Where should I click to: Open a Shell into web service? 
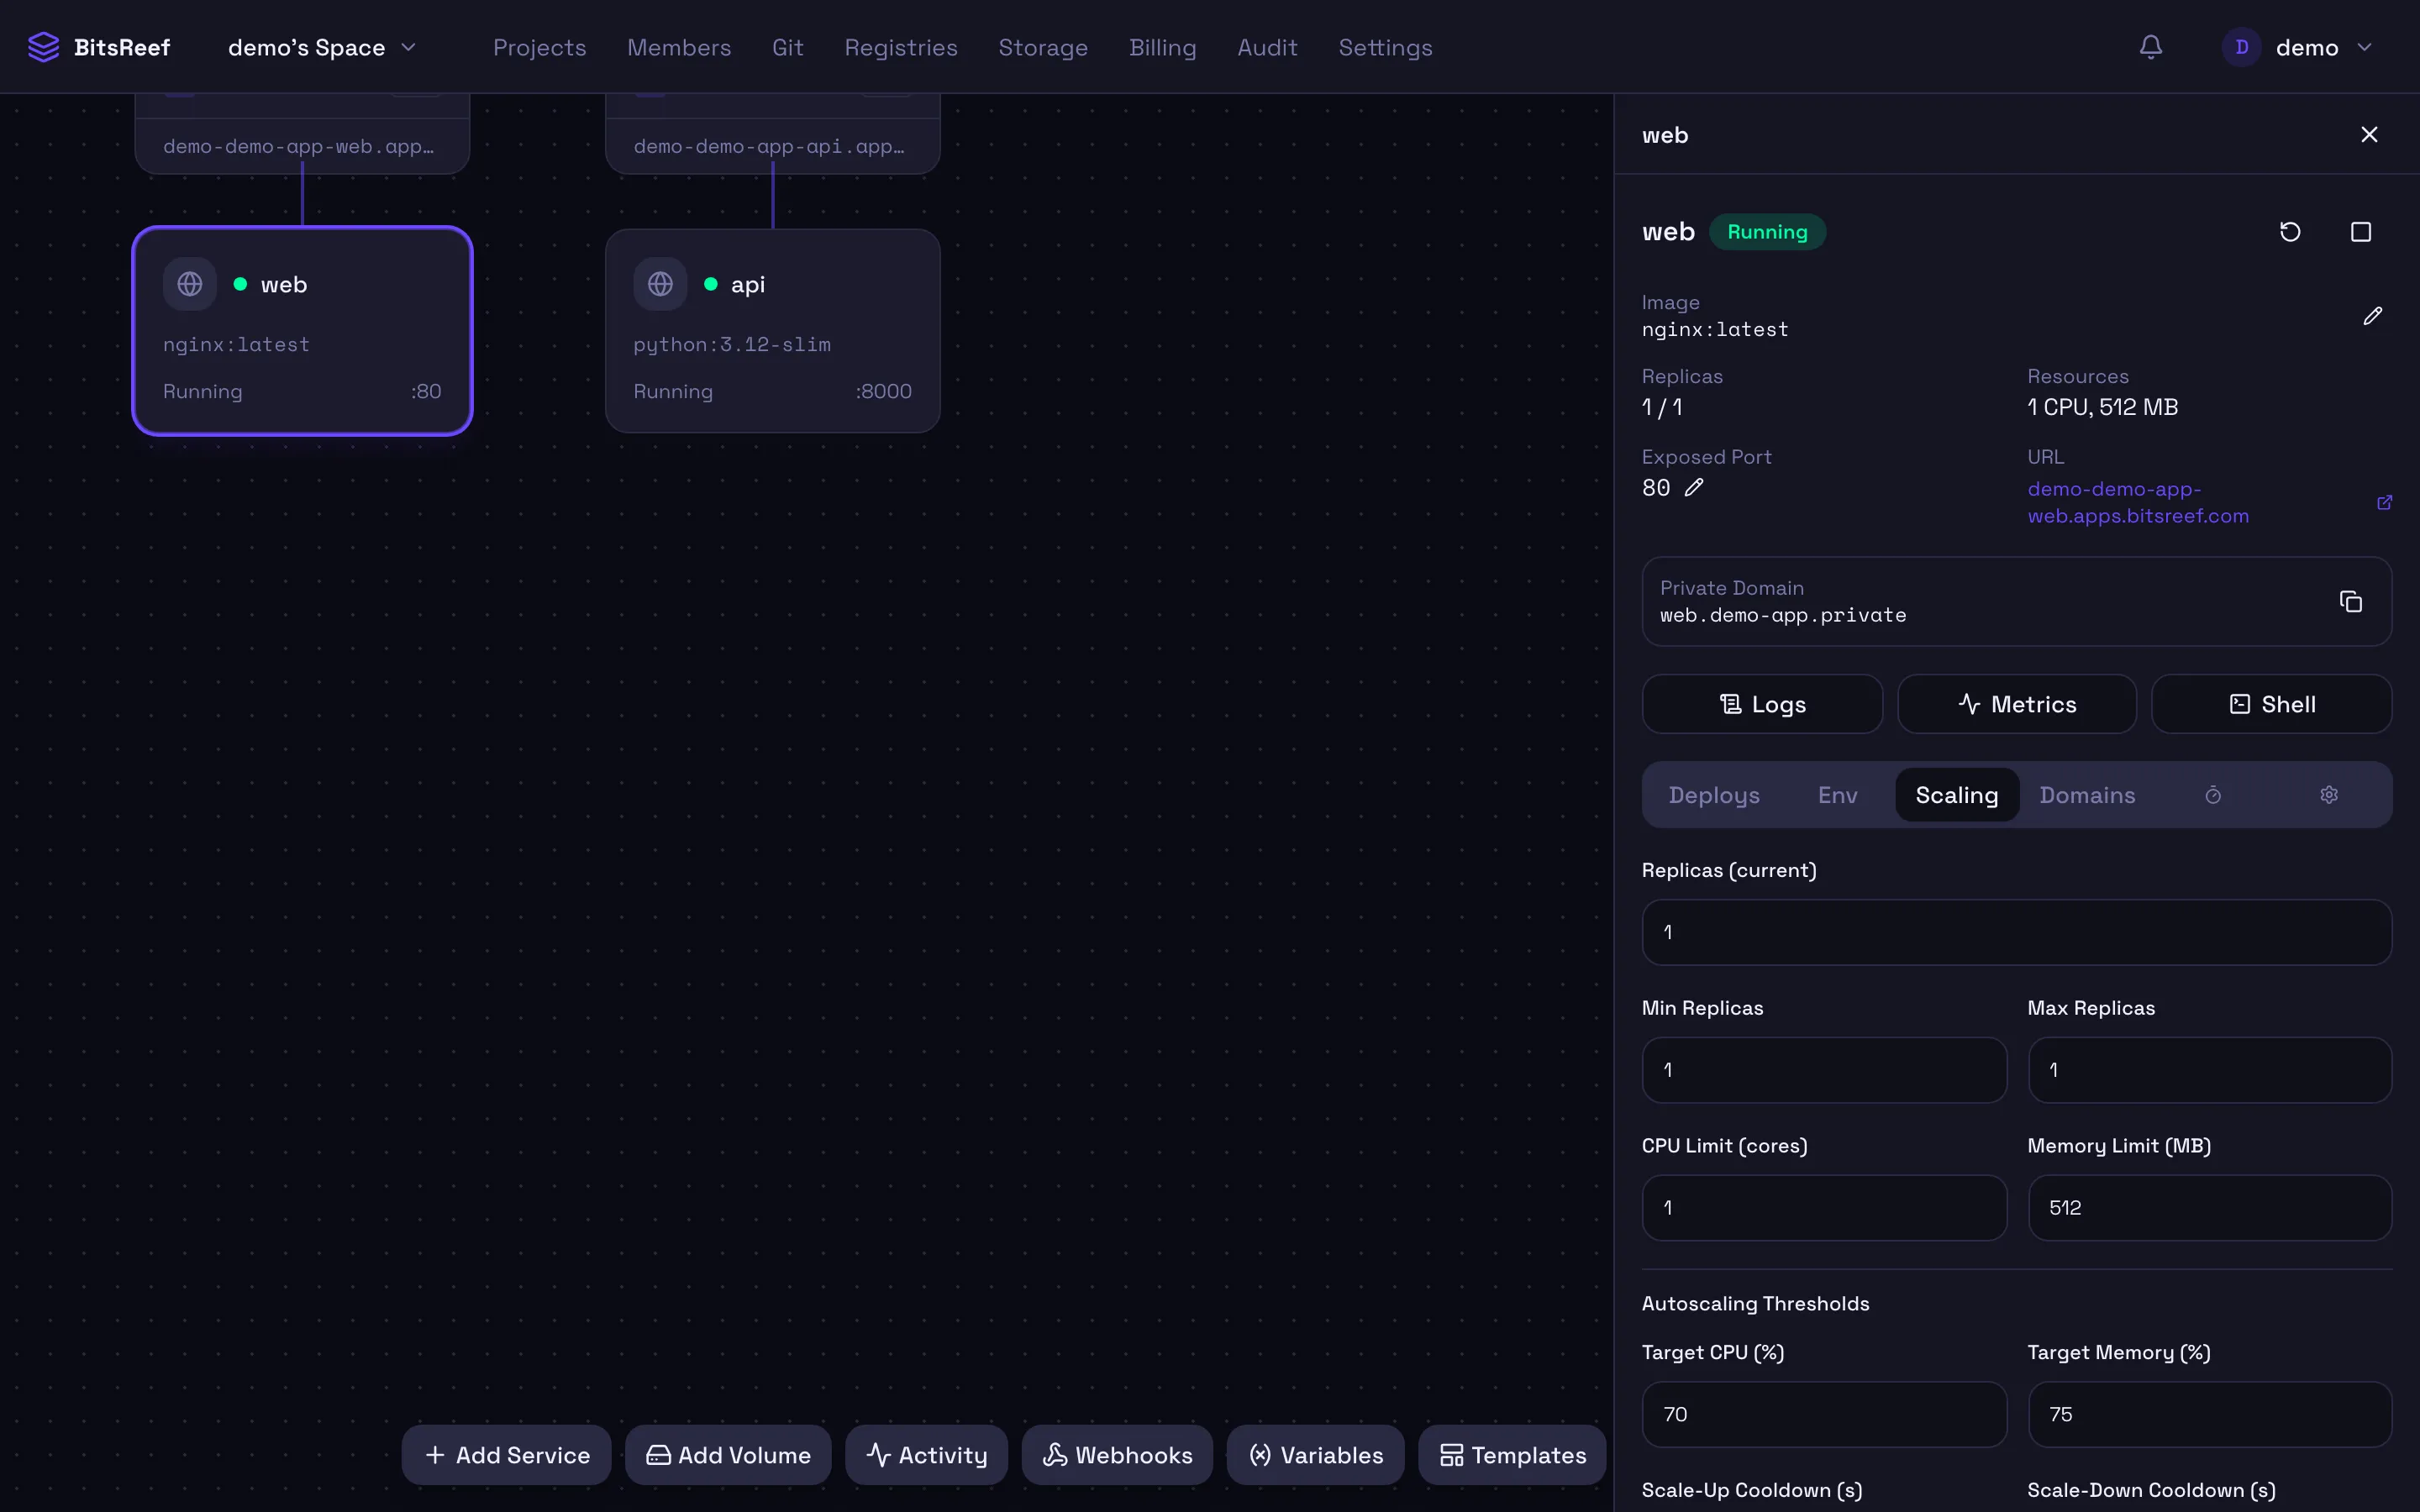2272,704
